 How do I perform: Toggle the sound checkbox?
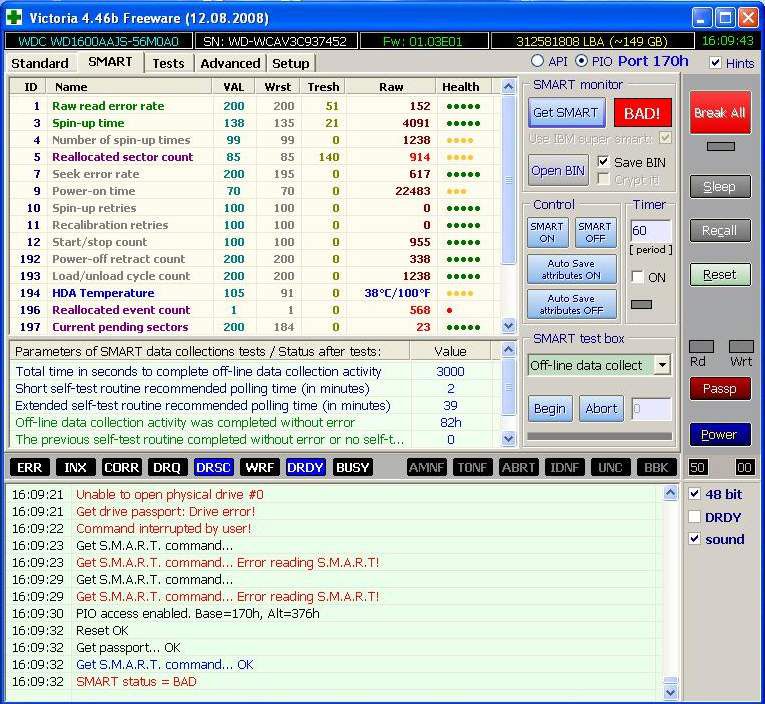pos(694,539)
